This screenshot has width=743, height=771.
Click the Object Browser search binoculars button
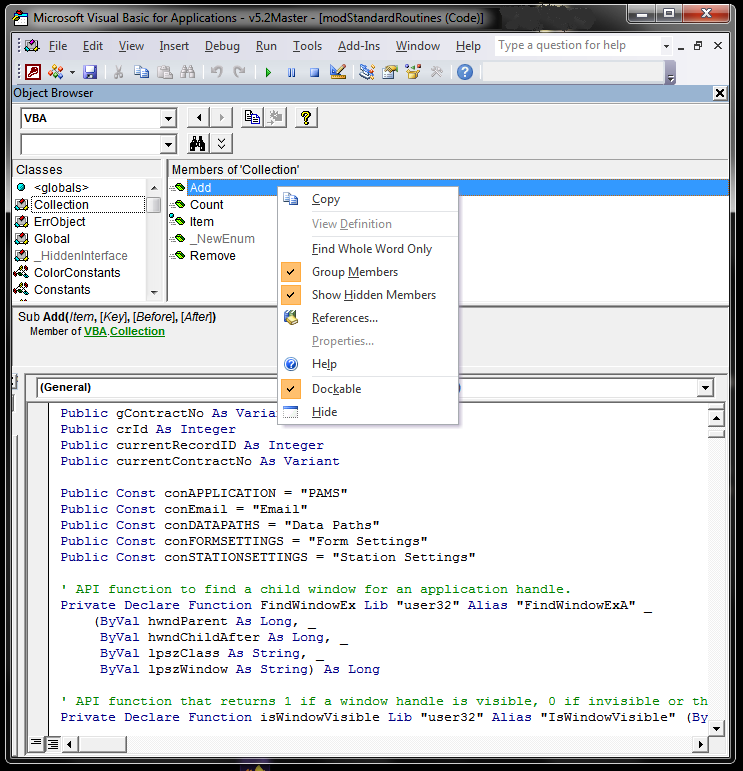tap(198, 144)
